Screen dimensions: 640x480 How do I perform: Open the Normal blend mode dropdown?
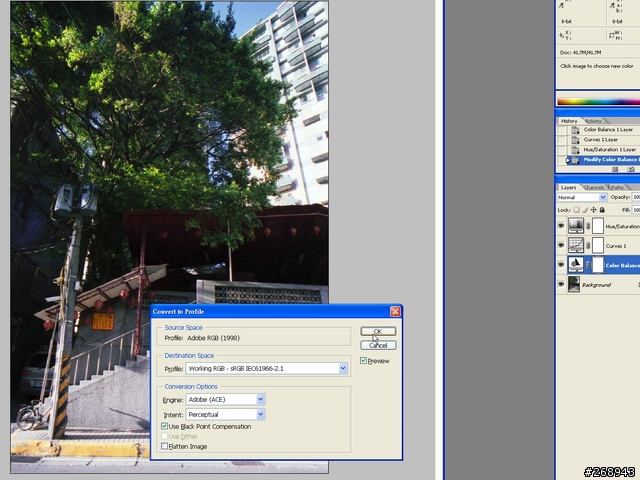[582, 198]
